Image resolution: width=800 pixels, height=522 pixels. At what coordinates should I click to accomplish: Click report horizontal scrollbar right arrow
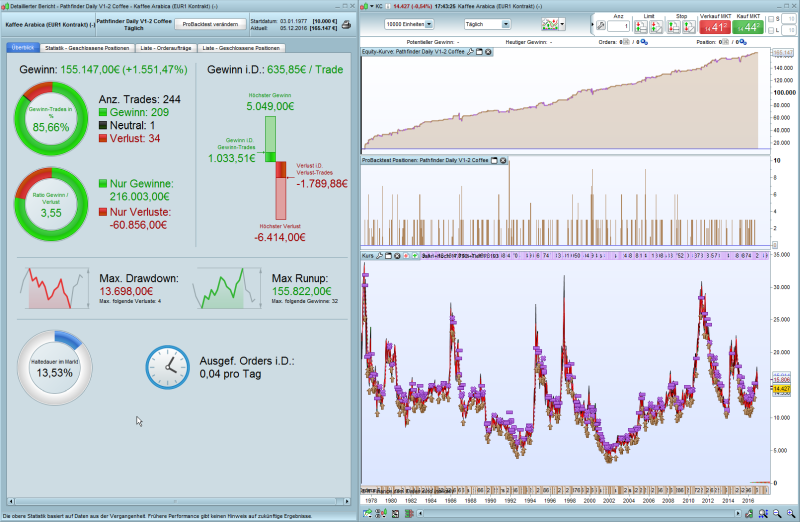pos(347,502)
